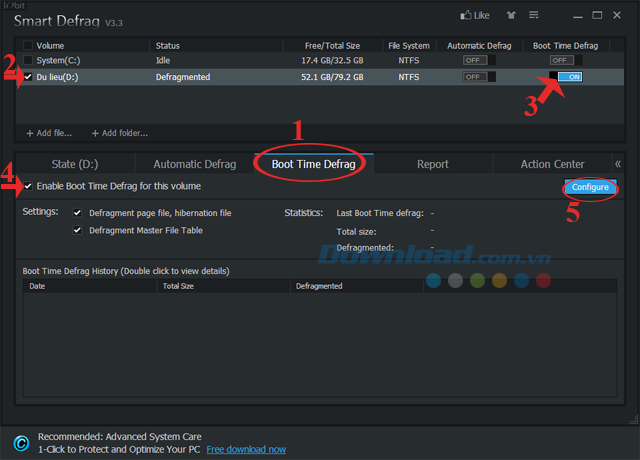Click the Boot Time Defrag column header
This screenshot has width=640, height=460.
point(566,45)
